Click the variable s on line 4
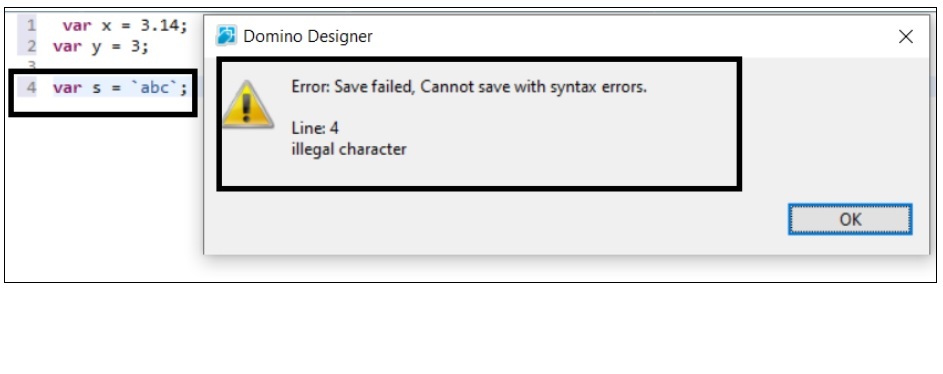The image size is (943, 374). coord(96,88)
